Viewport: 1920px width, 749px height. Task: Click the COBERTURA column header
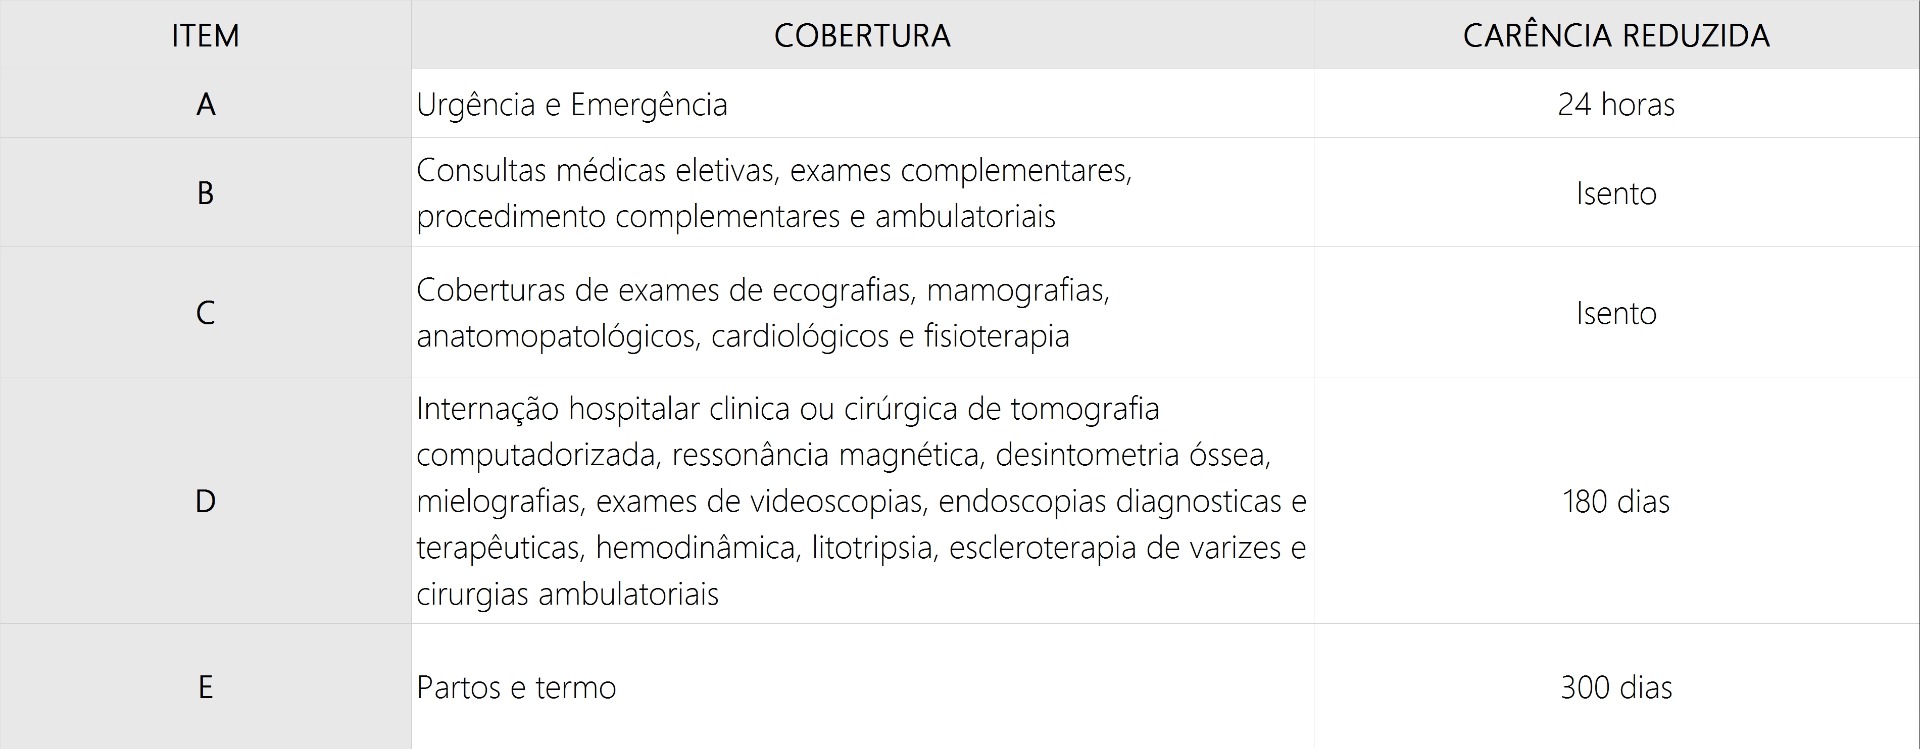pyautogui.click(x=862, y=36)
